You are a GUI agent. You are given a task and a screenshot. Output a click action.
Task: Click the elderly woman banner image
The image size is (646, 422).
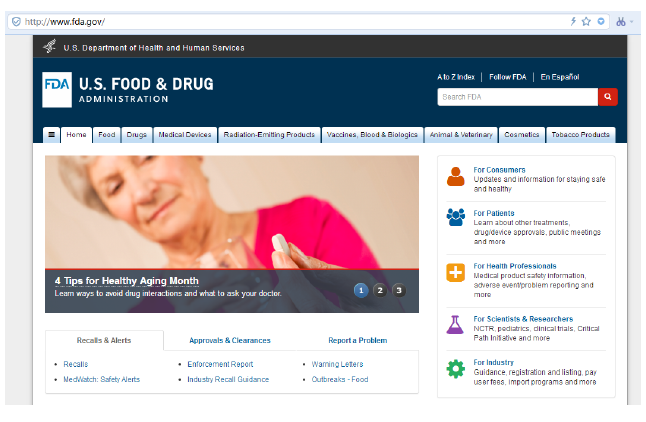[x=232, y=212]
